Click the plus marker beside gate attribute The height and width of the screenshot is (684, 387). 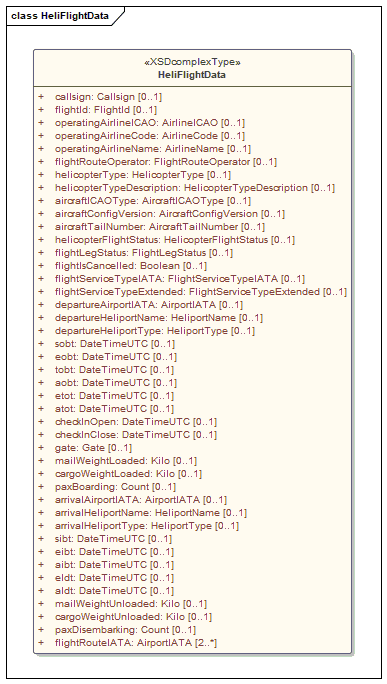[x=41, y=448]
